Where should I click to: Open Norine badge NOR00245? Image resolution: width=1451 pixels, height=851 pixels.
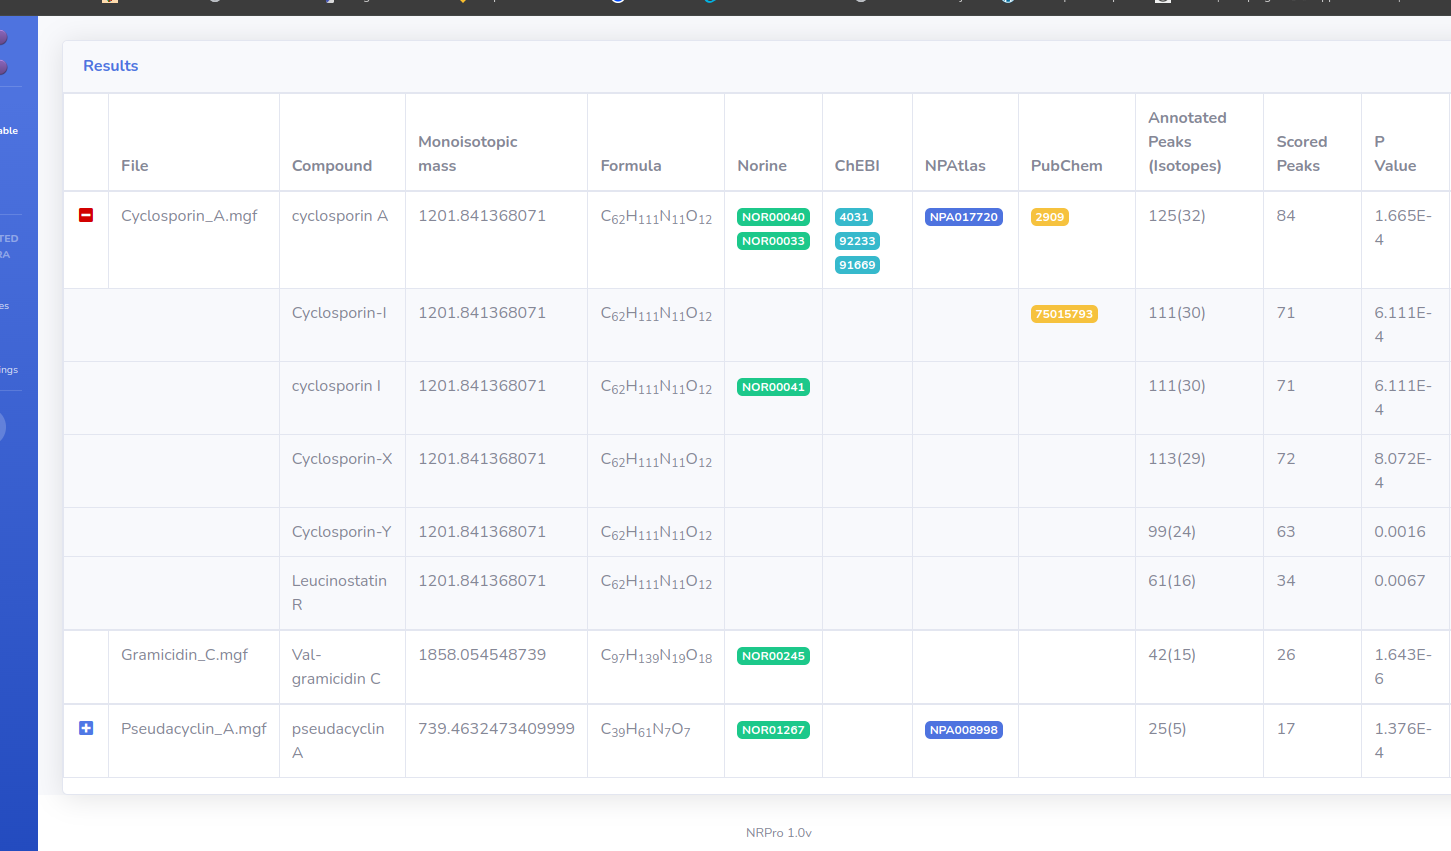[x=773, y=656]
